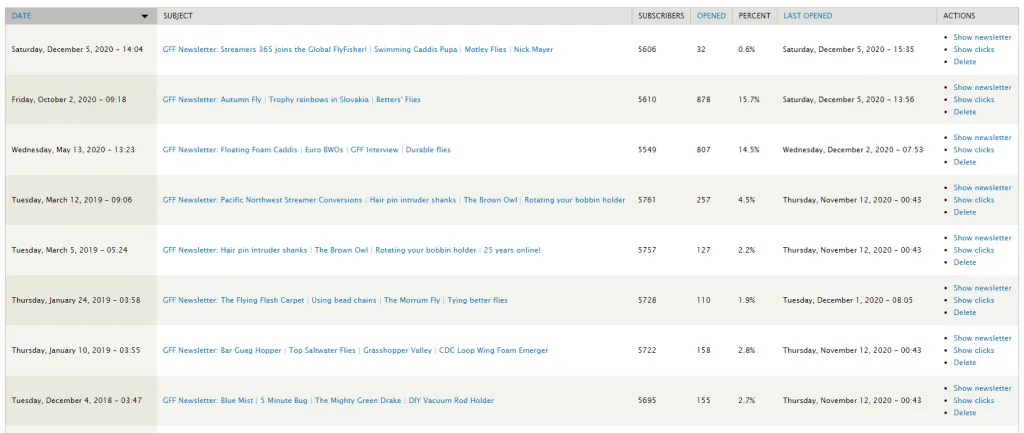Show clicks for January 10, 2019 newsletter
Image resolution: width=1024 pixels, height=433 pixels.
click(x=973, y=350)
